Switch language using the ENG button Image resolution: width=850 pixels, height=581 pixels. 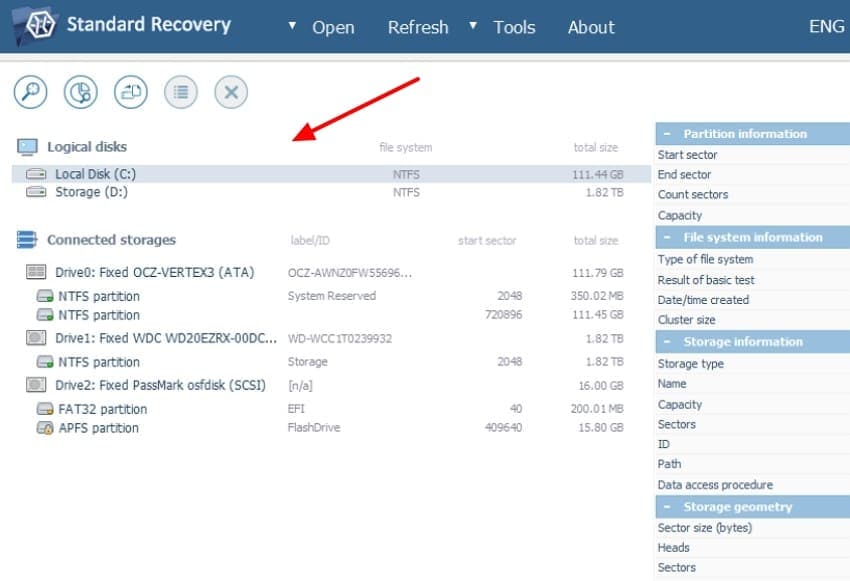826,26
